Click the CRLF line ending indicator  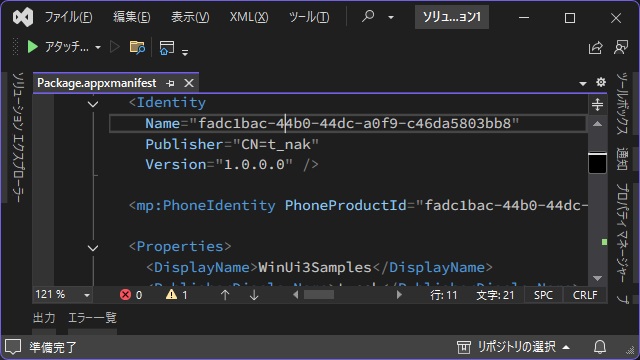coord(585,295)
